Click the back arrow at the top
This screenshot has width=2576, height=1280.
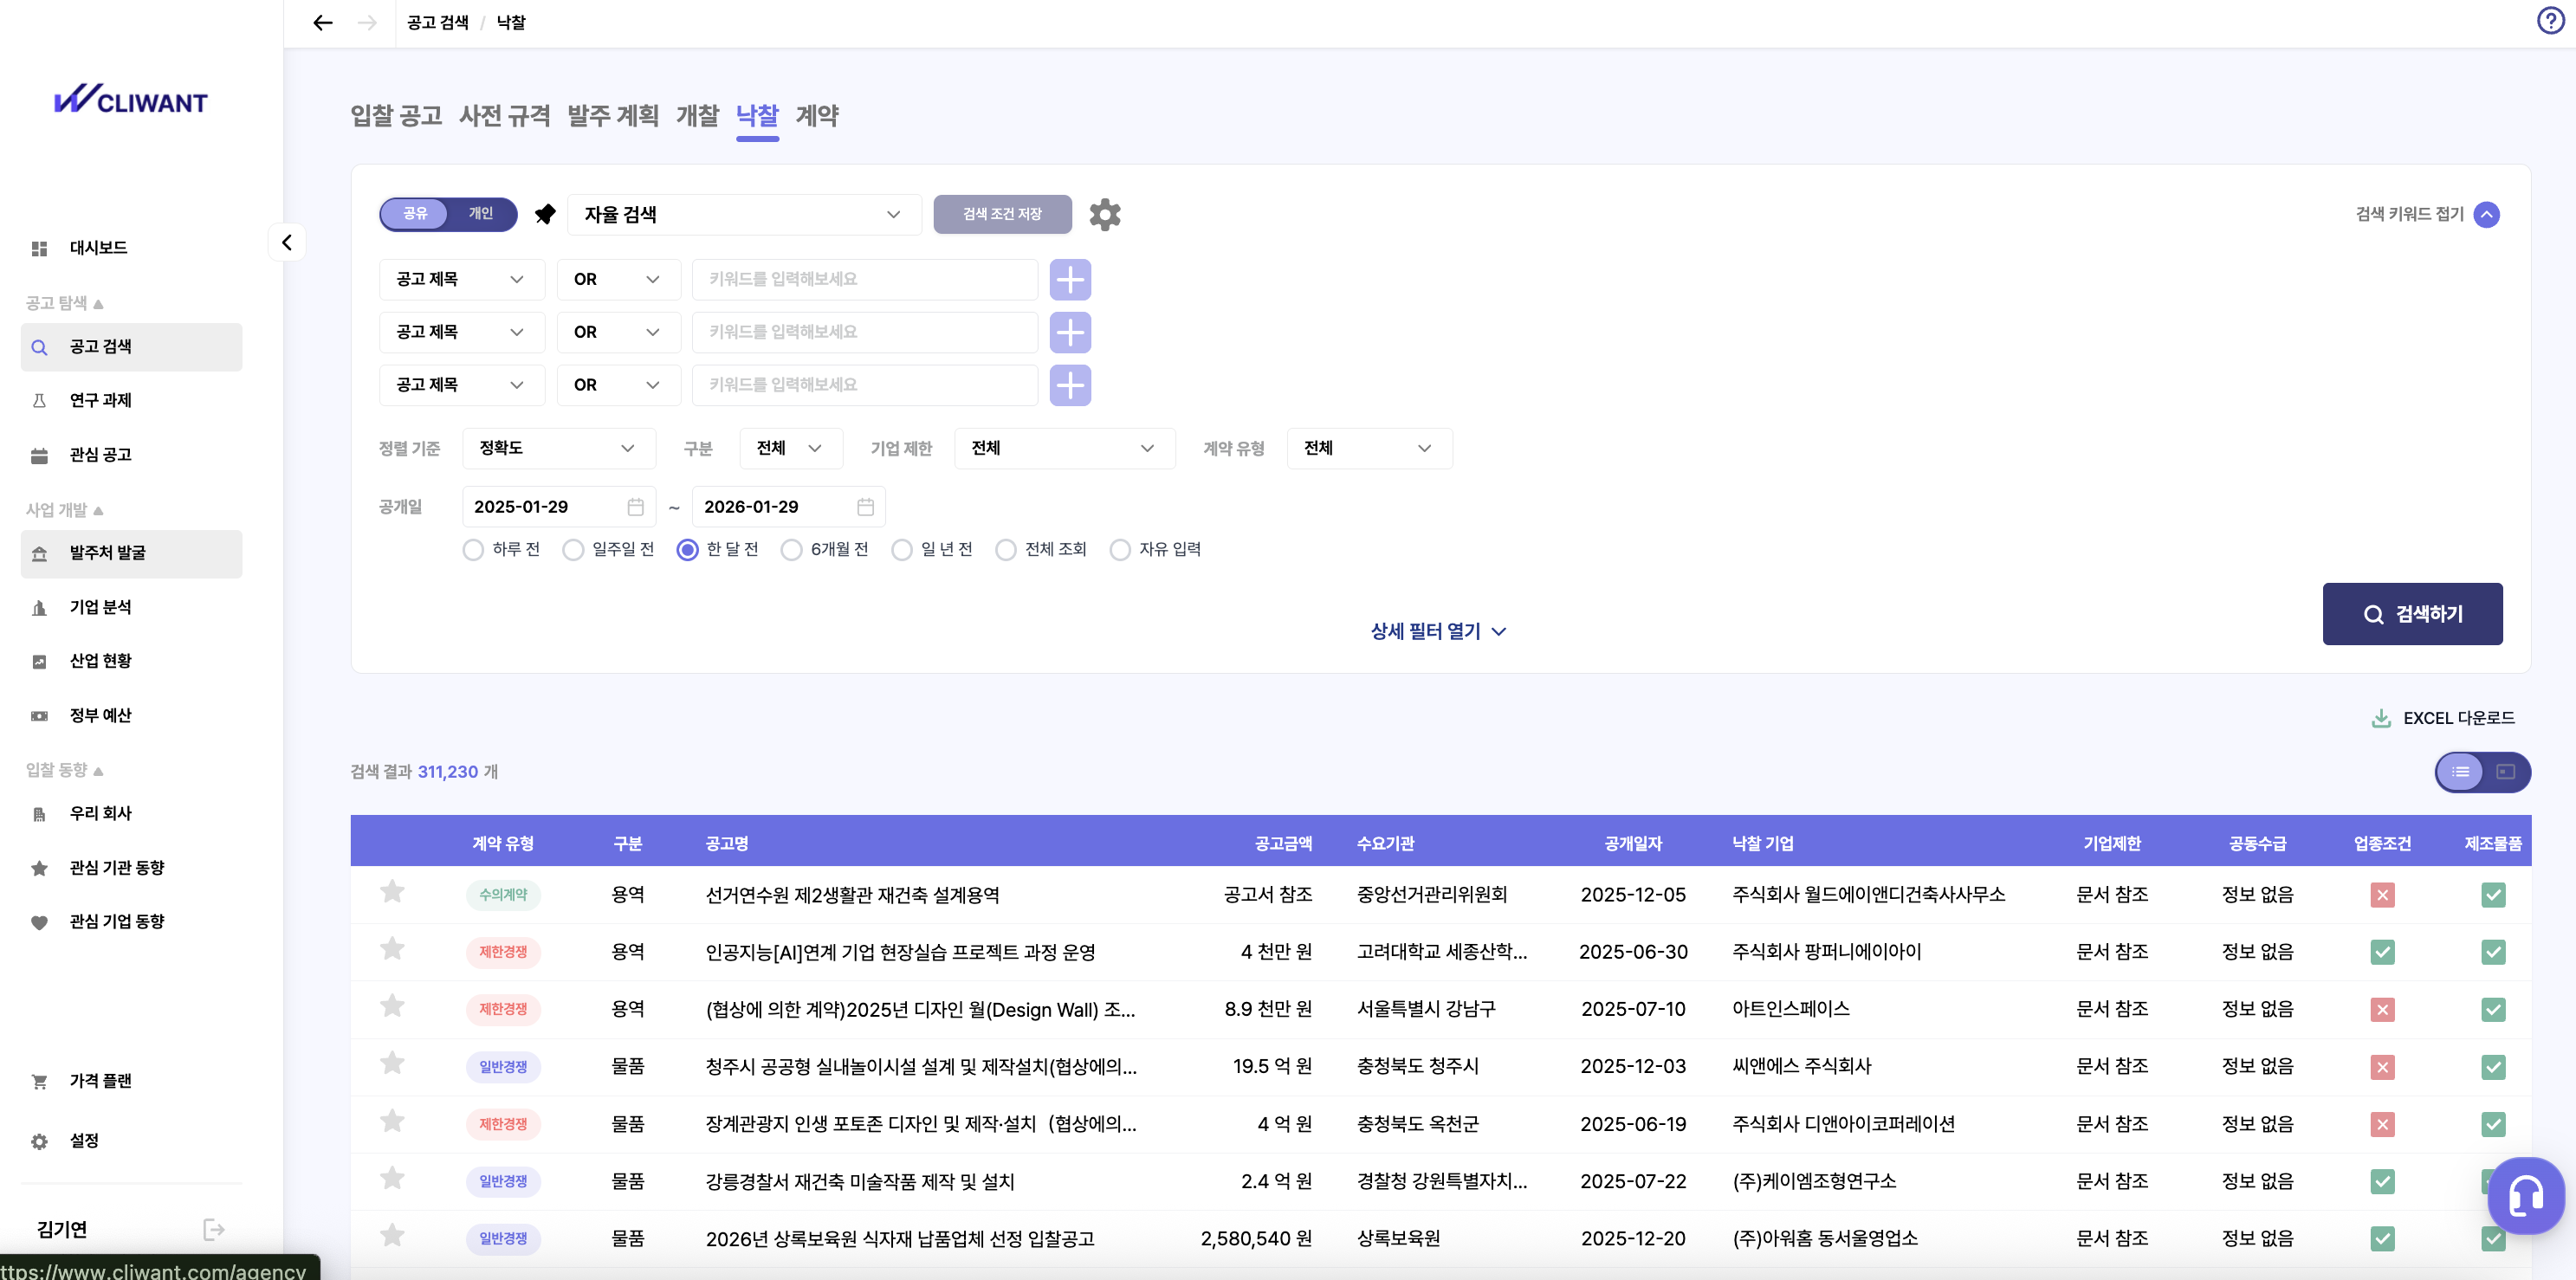click(x=322, y=22)
